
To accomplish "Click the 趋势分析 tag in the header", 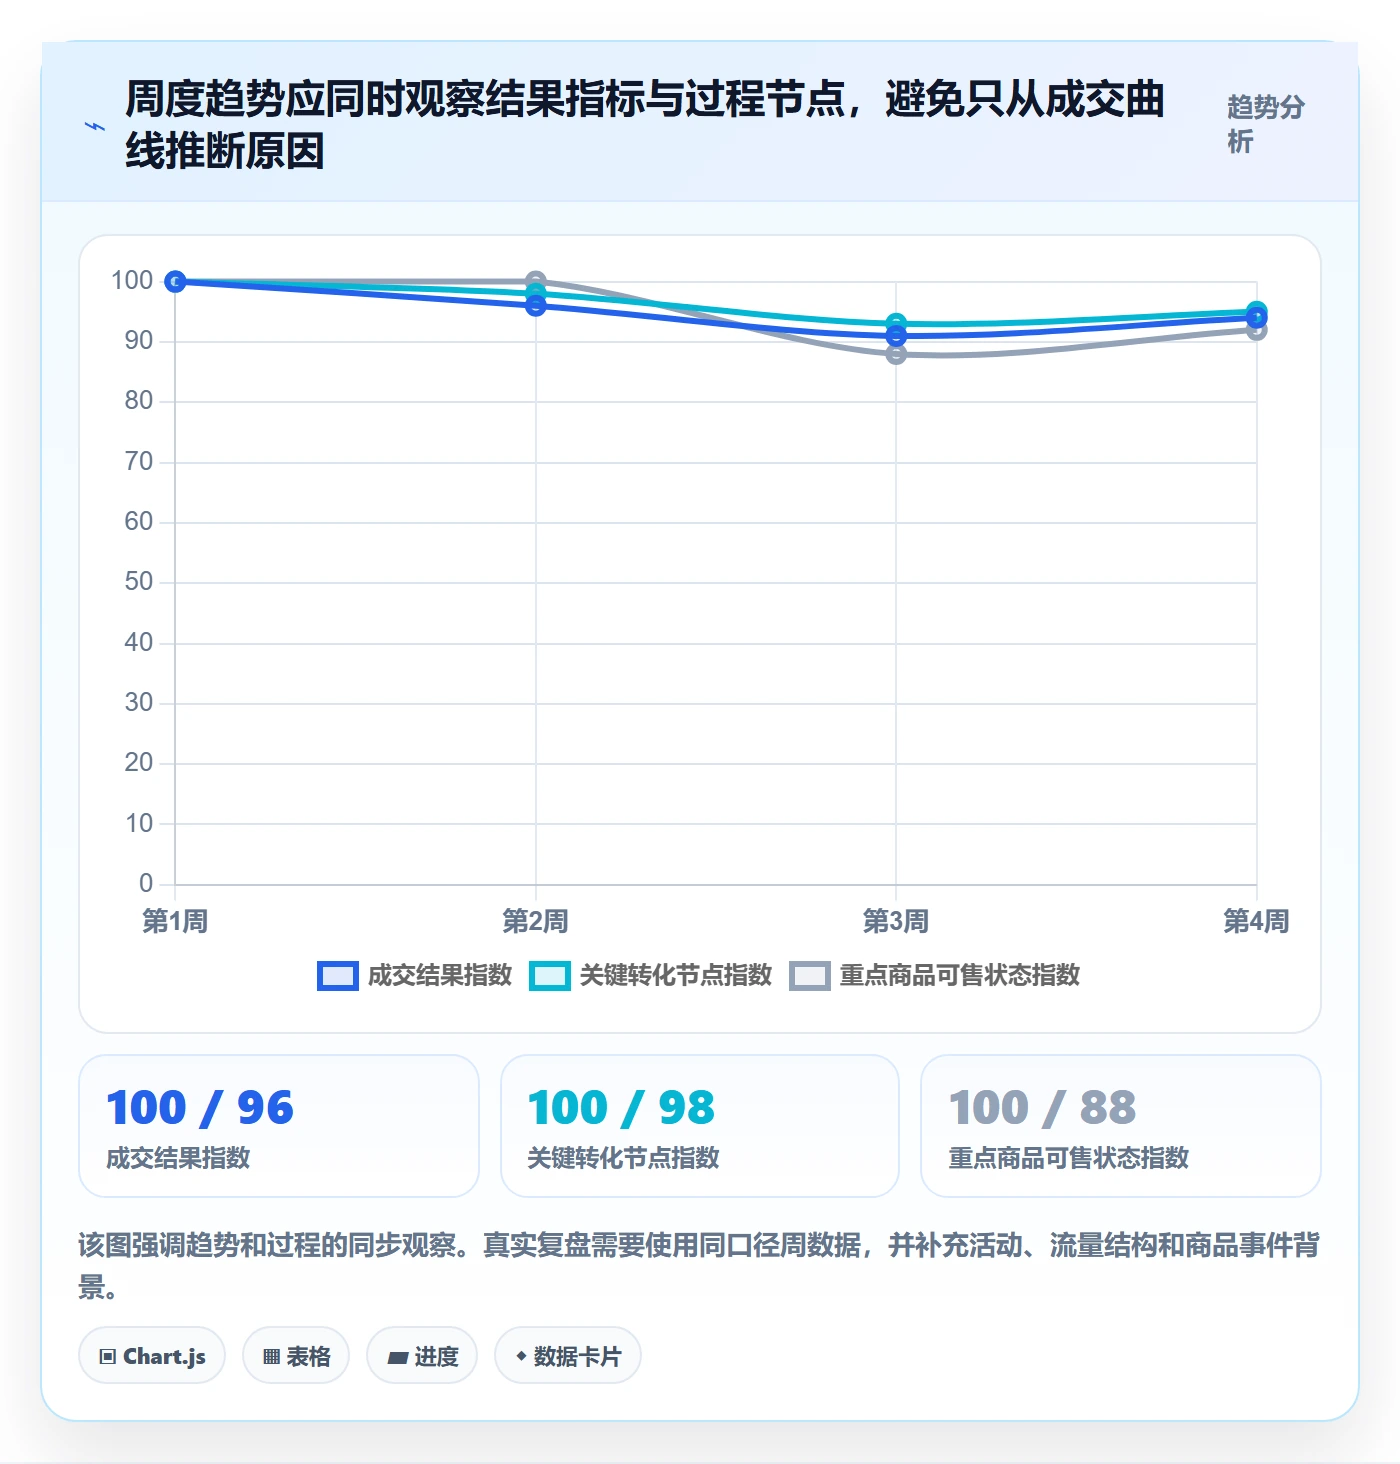I will click(x=1266, y=124).
